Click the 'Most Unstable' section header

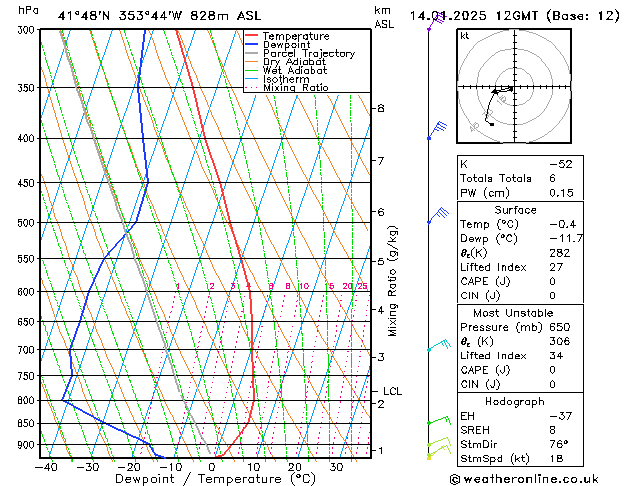tap(513, 313)
